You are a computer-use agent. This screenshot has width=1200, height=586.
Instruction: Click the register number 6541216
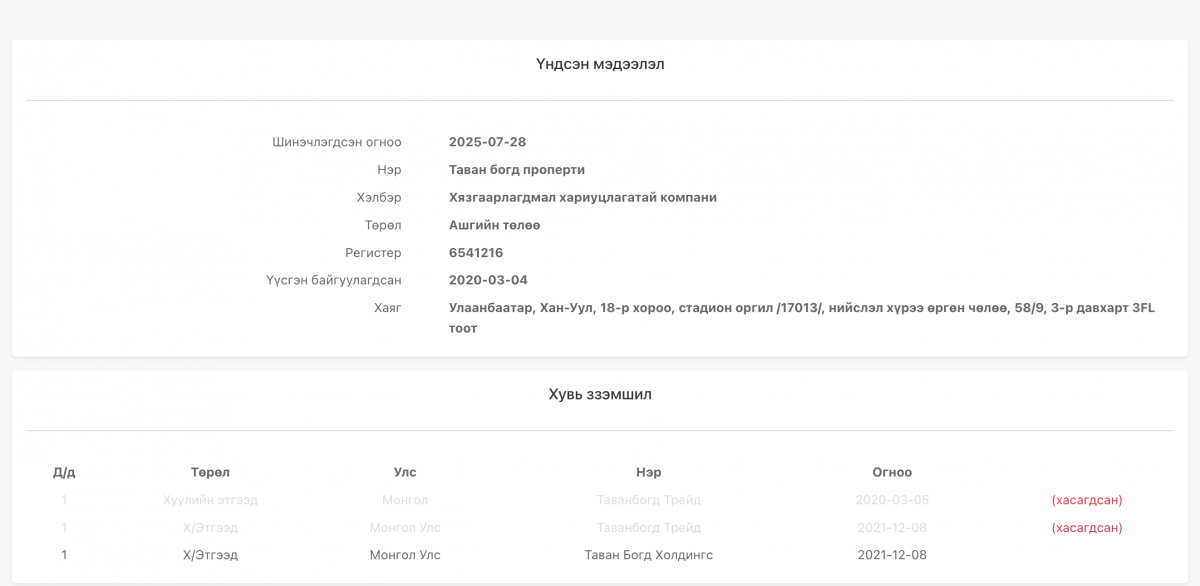coord(476,253)
